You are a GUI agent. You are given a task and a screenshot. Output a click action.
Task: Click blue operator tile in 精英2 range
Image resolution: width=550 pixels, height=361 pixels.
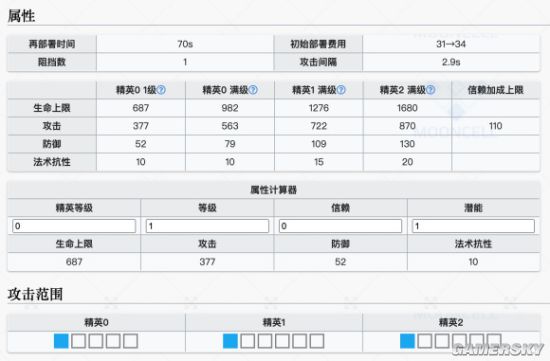click(407, 341)
